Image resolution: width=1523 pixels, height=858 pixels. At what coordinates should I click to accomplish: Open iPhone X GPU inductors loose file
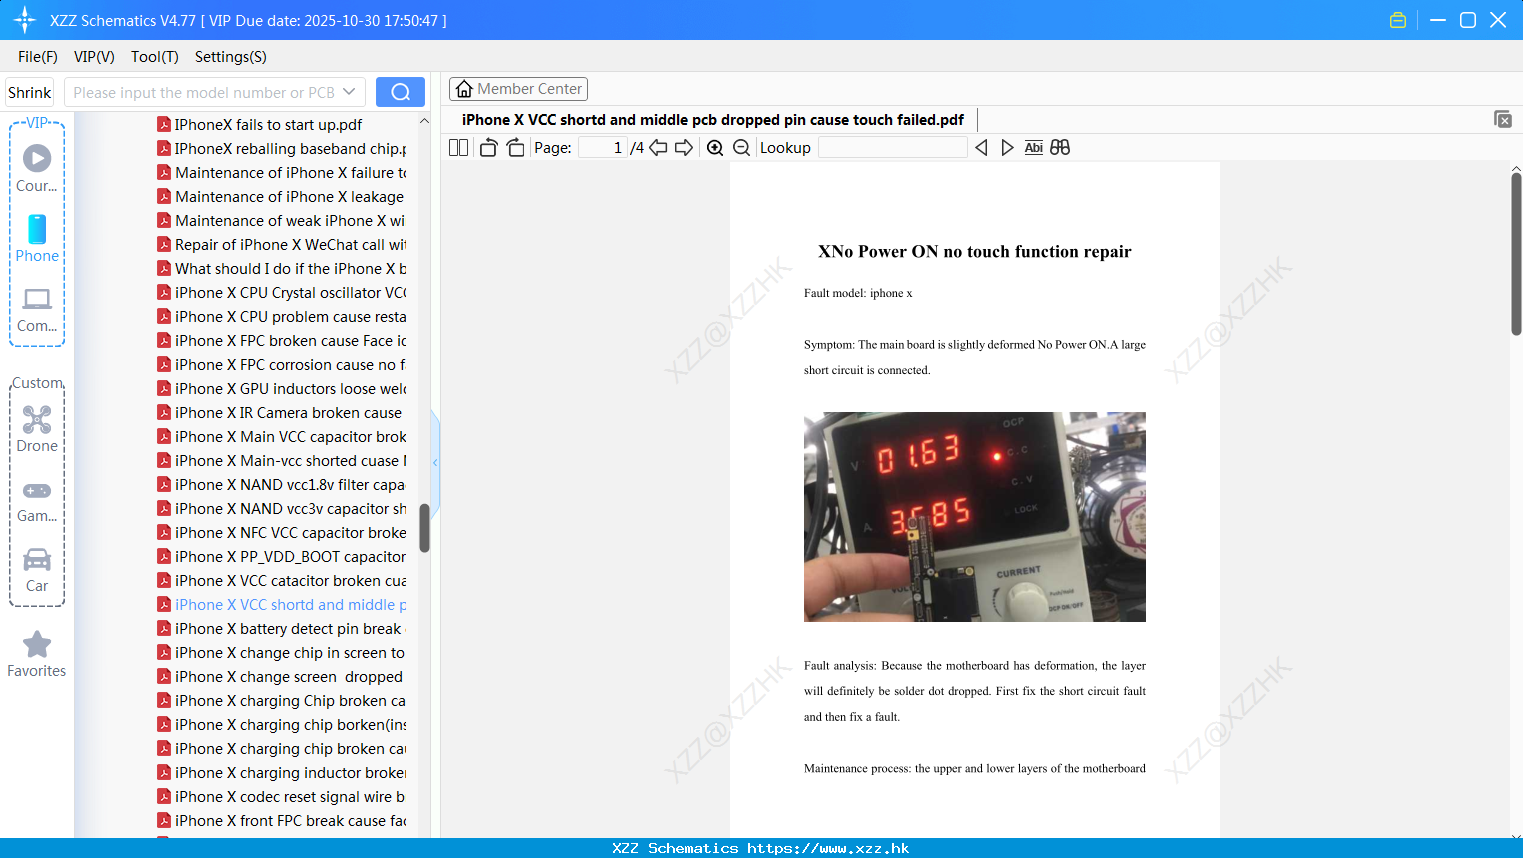click(x=282, y=389)
